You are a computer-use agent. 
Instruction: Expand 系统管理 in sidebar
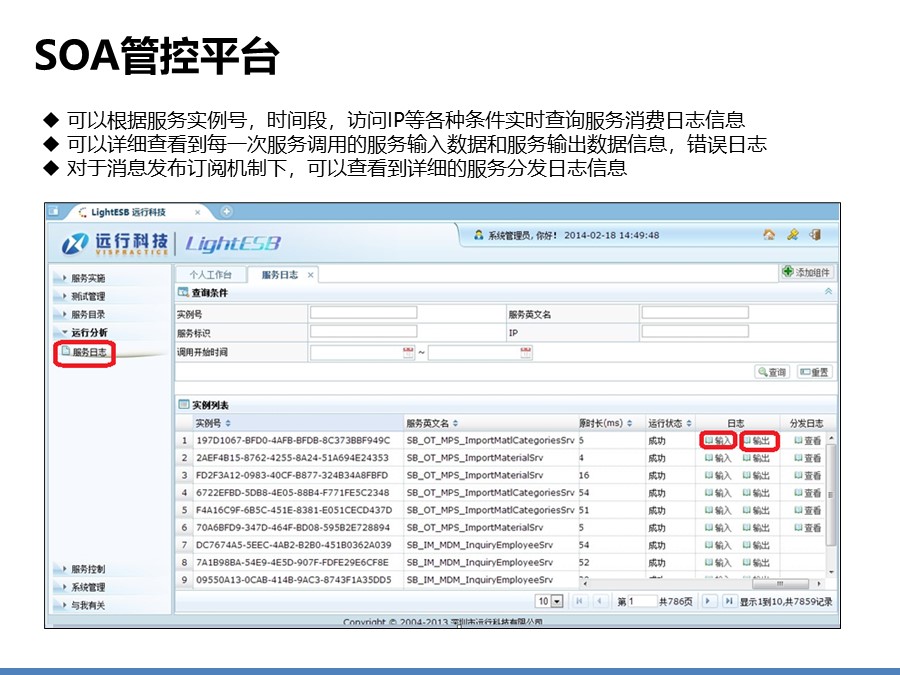pos(88,587)
